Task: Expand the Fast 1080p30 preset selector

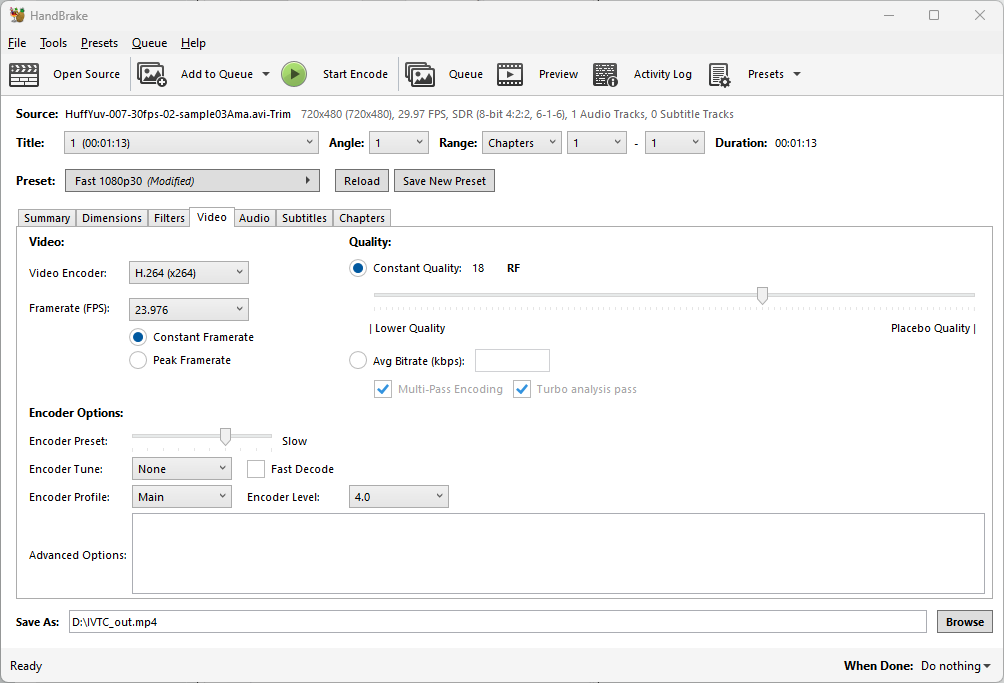Action: 192,181
